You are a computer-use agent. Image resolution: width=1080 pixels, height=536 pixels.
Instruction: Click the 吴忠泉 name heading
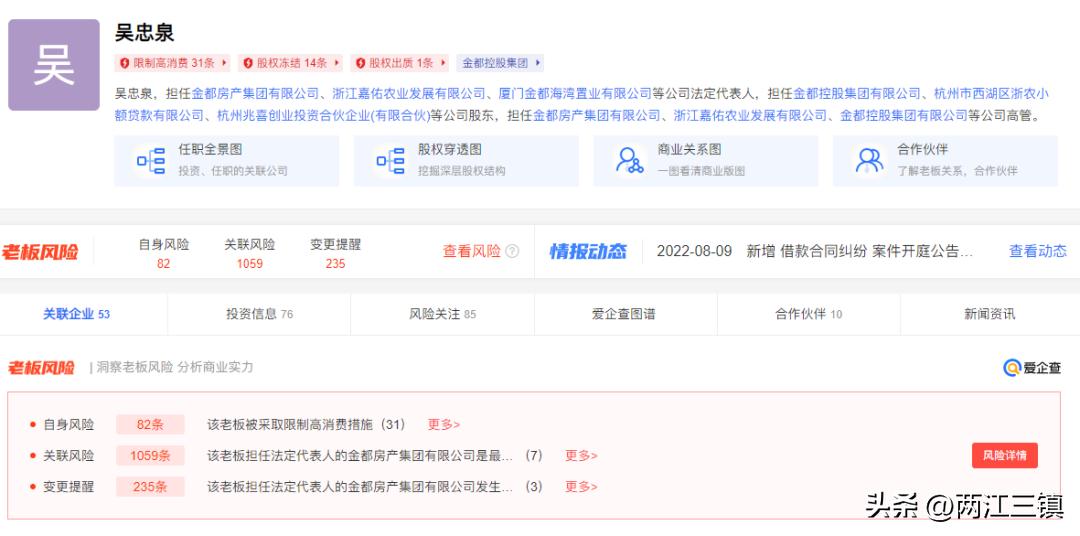tap(145, 32)
